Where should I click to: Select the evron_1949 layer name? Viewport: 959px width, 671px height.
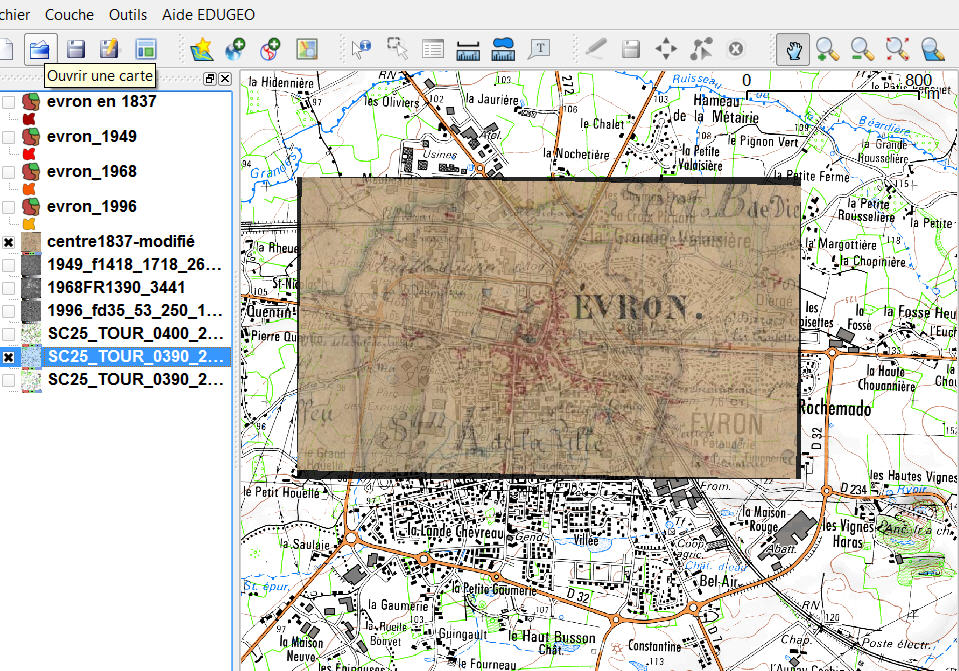[92, 137]
